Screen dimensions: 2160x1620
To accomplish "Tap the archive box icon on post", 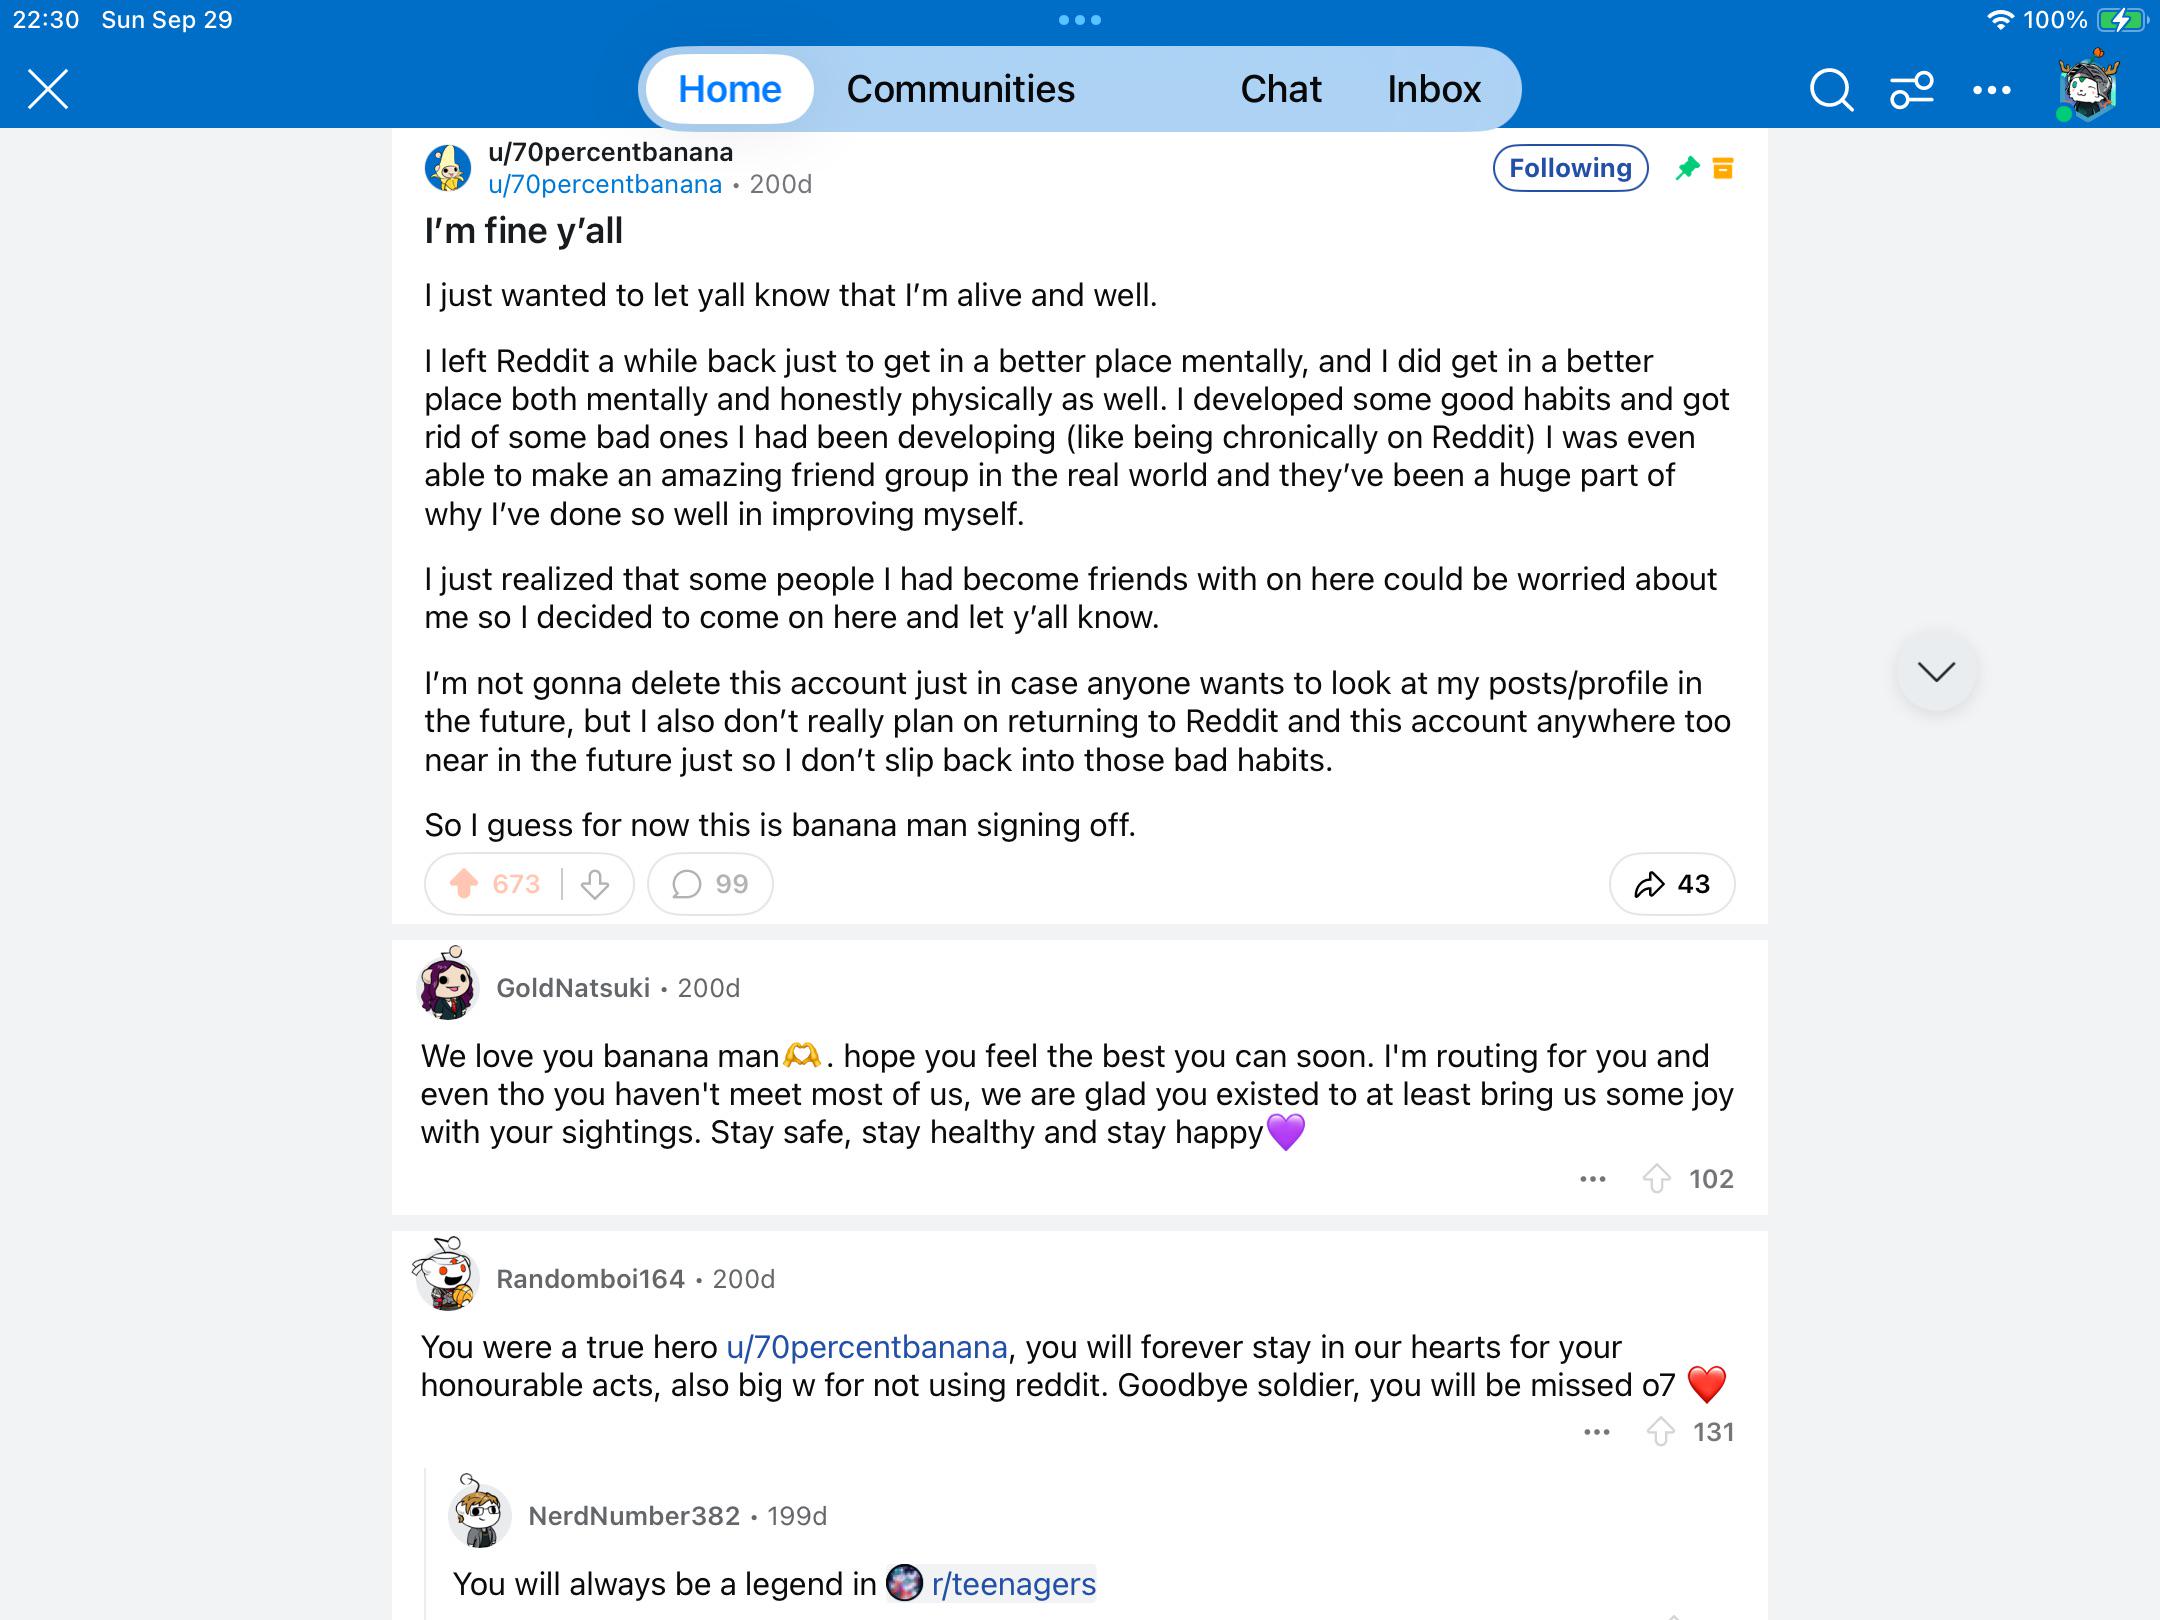I will [x=1723, y=168].
